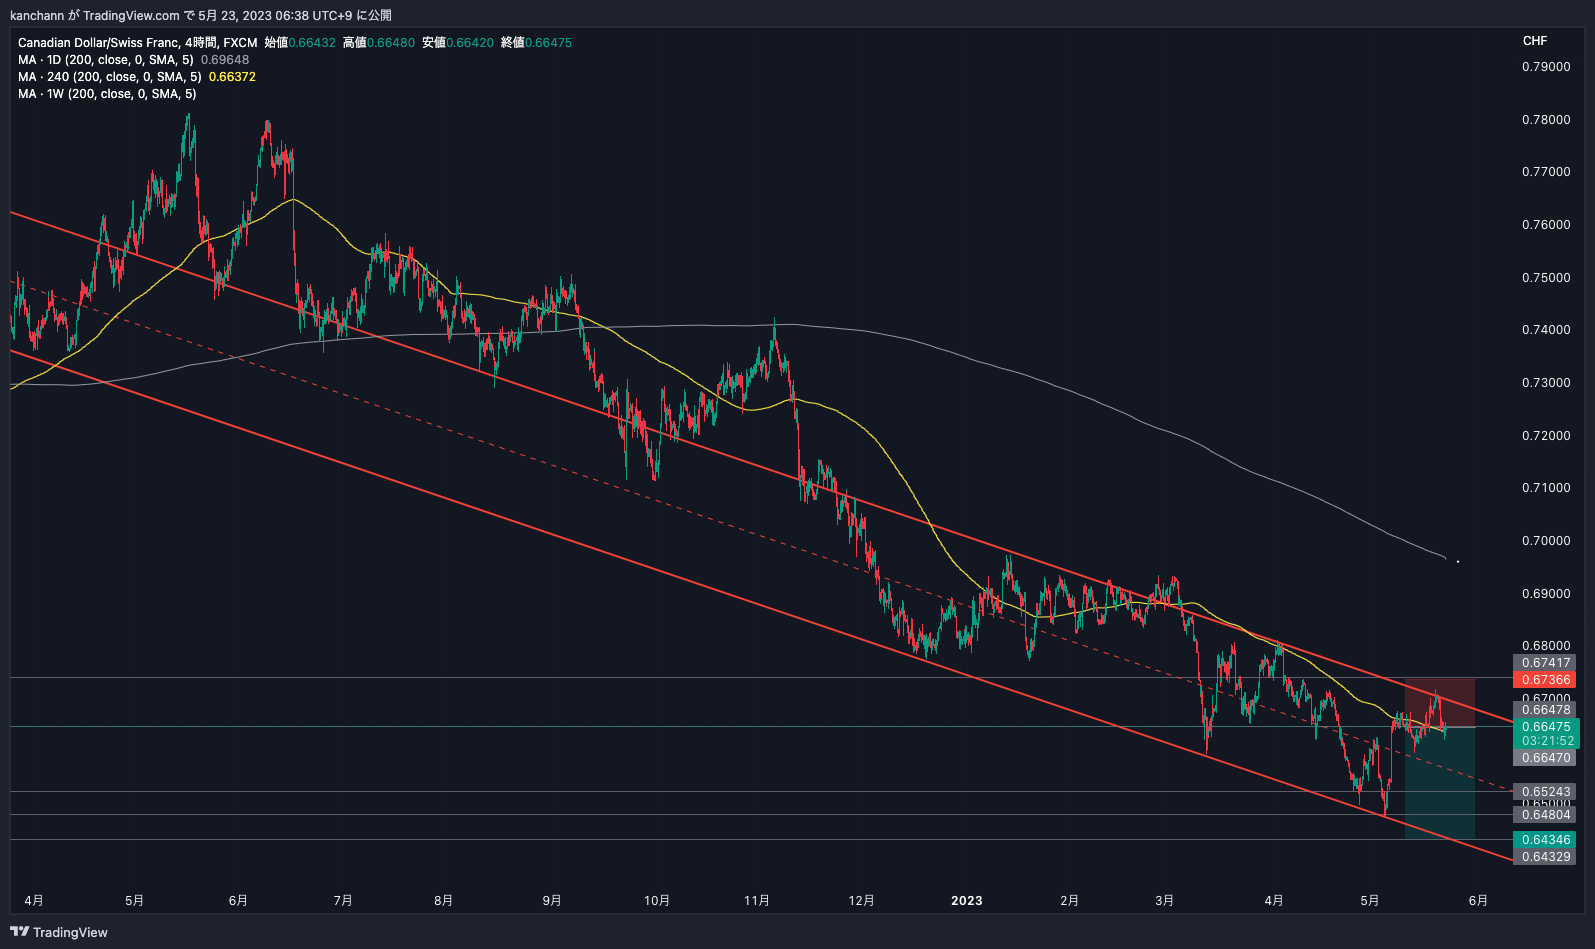Click the 03:21:52 candle countdown label
The width and height of the screenshot is (1595, 949).
point(1546,741)
